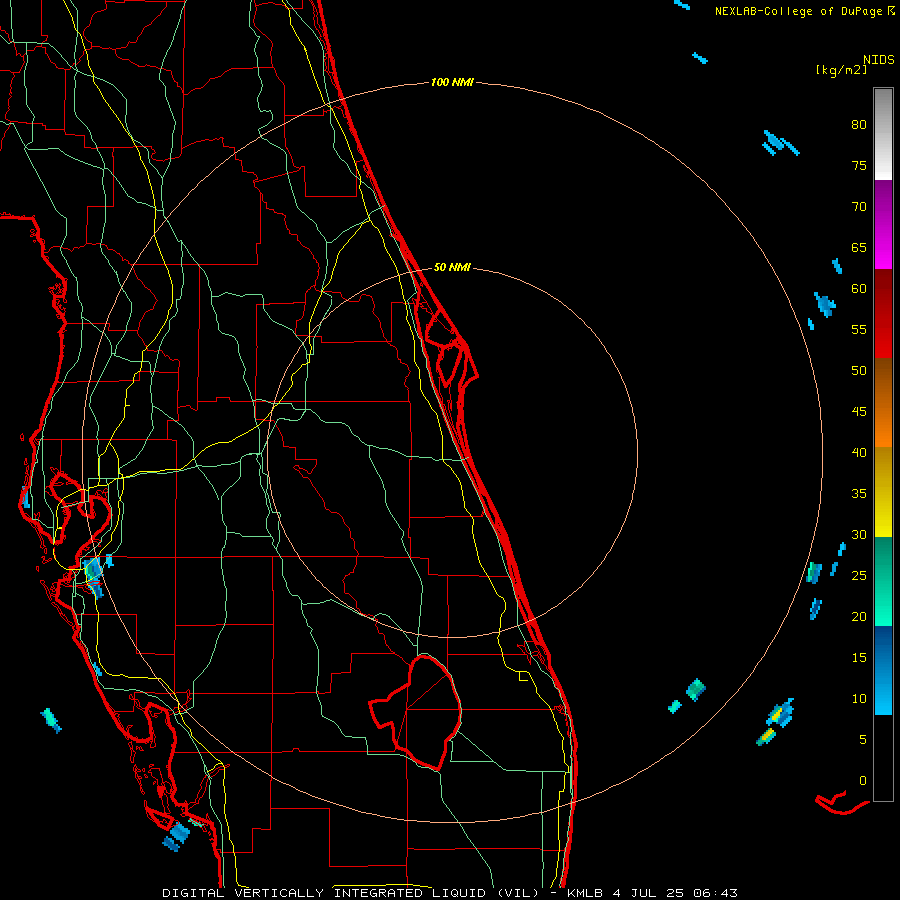
Task: Click the scale value 0
Action: point(863,781)
